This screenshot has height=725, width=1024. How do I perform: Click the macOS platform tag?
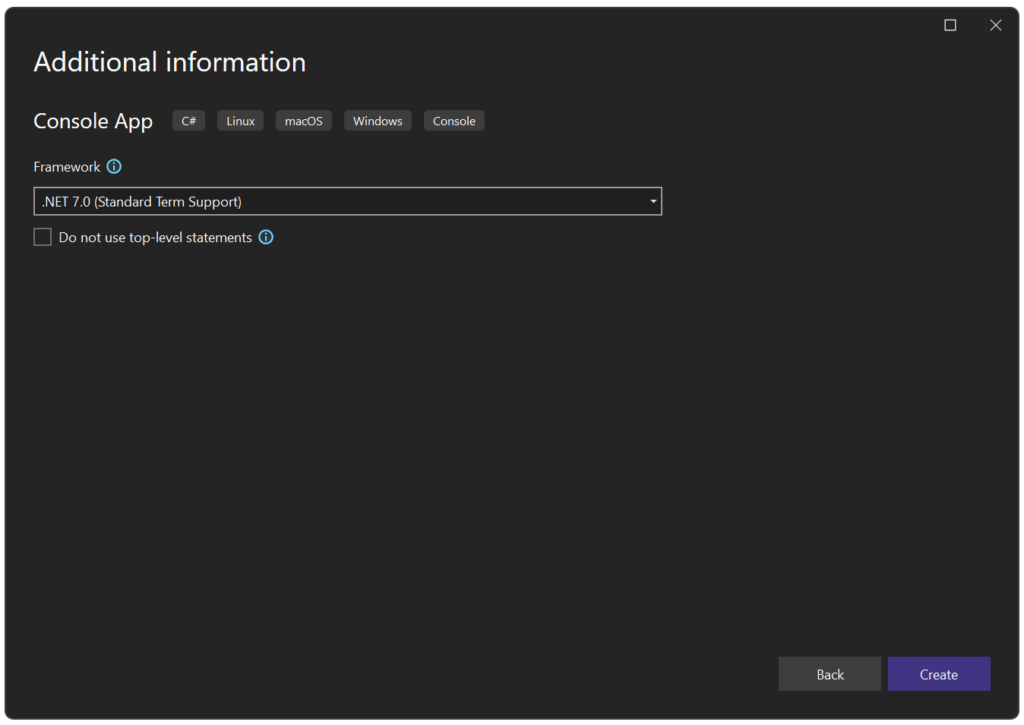pos(303,120)
